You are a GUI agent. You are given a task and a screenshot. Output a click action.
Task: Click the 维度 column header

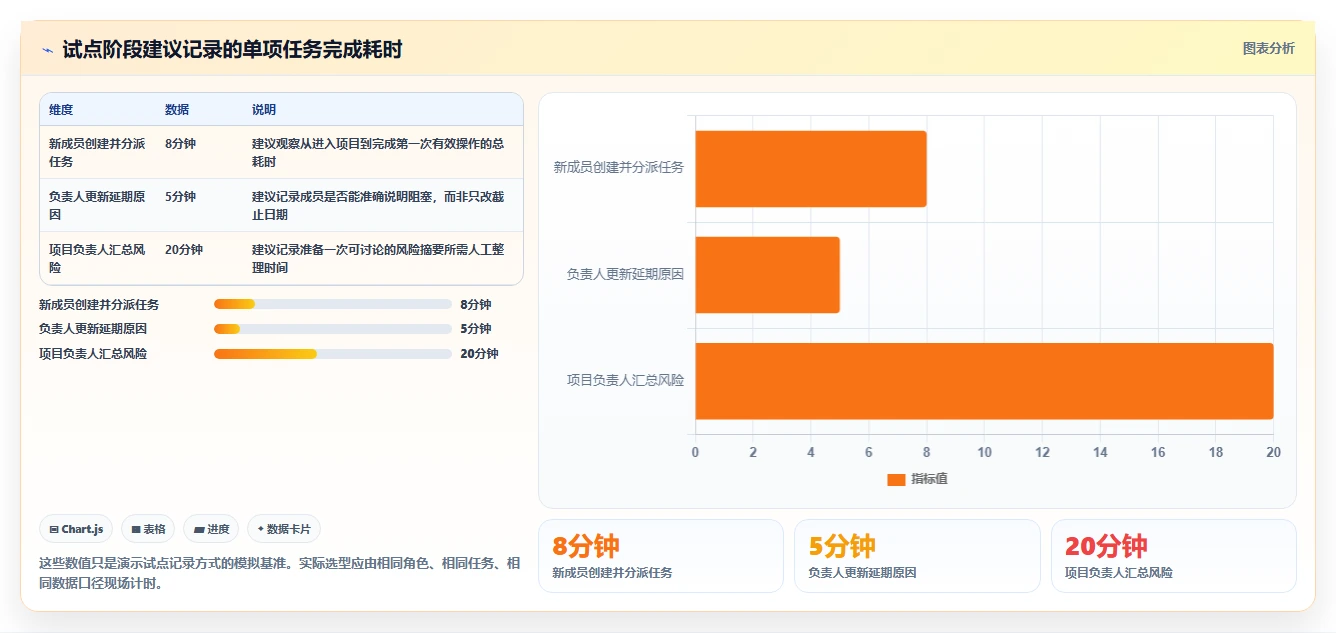tap(61, 110)
